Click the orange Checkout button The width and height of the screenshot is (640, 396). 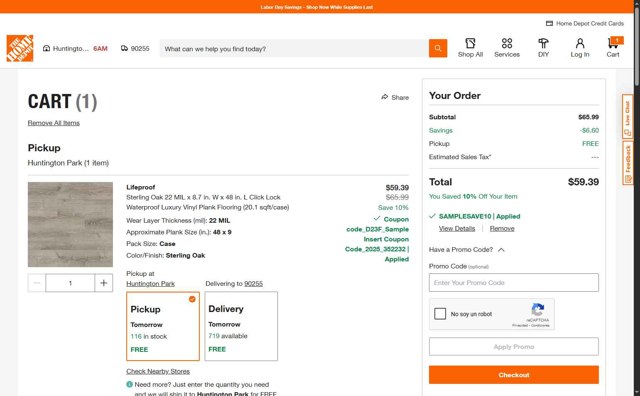click(x=513, y=375)
